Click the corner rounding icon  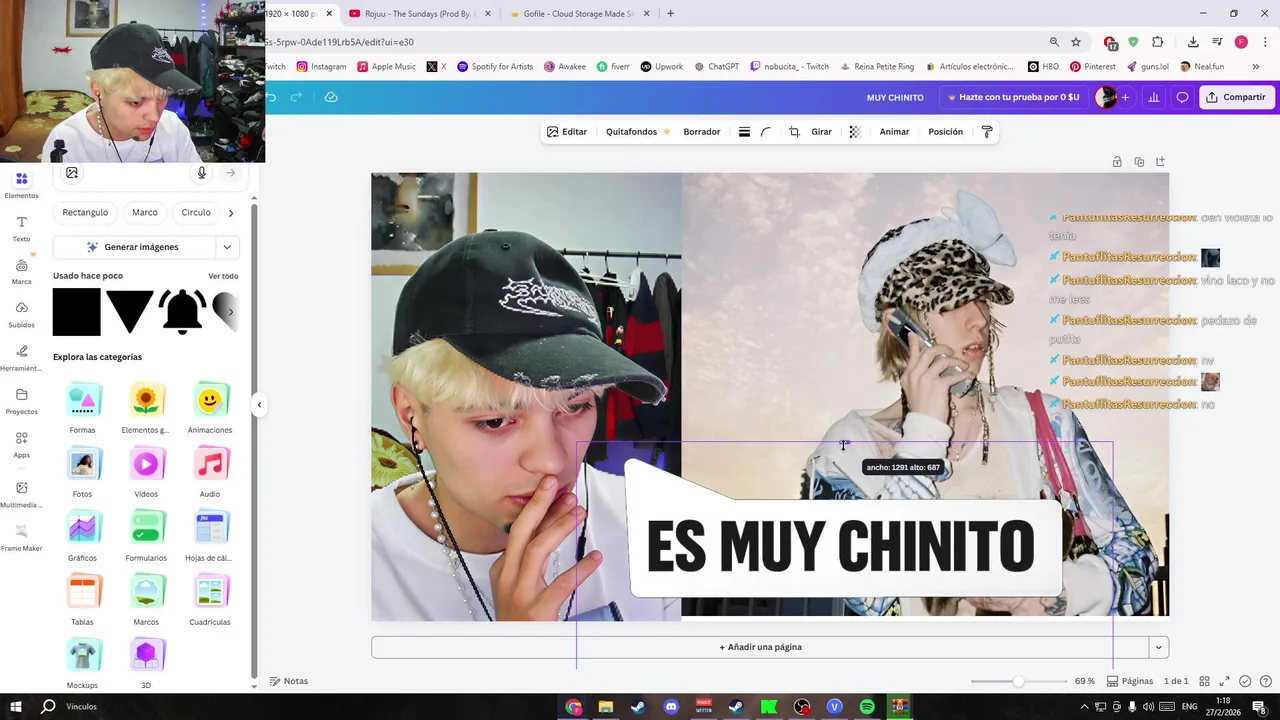pos(766,132)
